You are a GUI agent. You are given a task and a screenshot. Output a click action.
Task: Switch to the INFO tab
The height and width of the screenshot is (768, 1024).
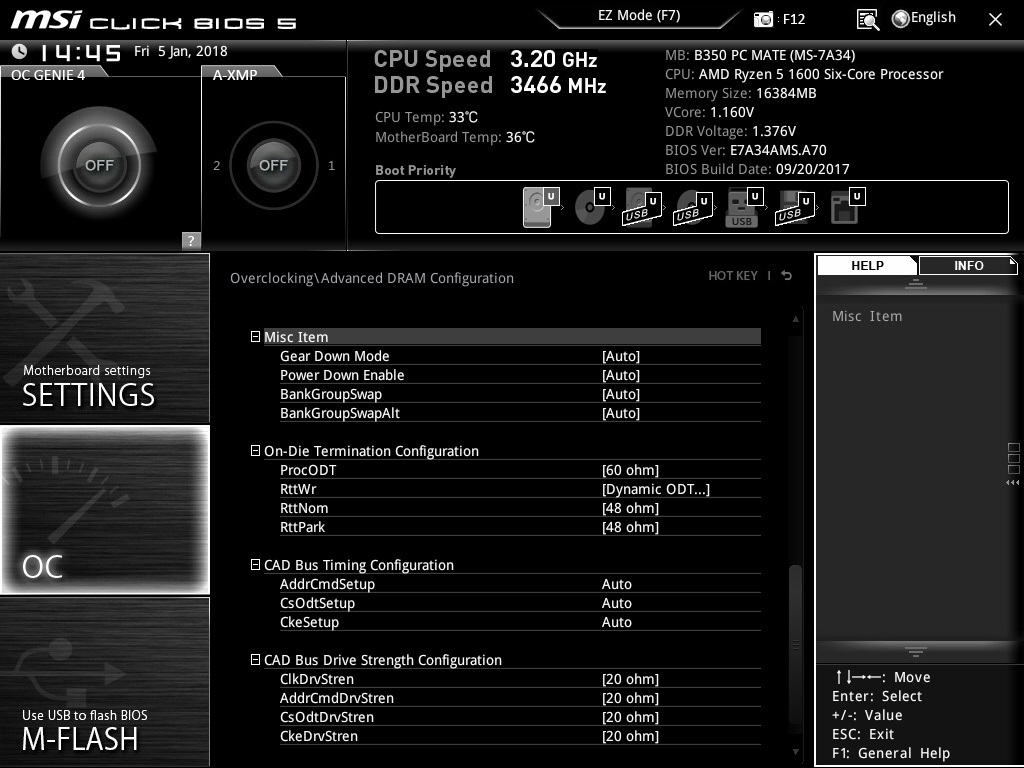pos(968,265)
